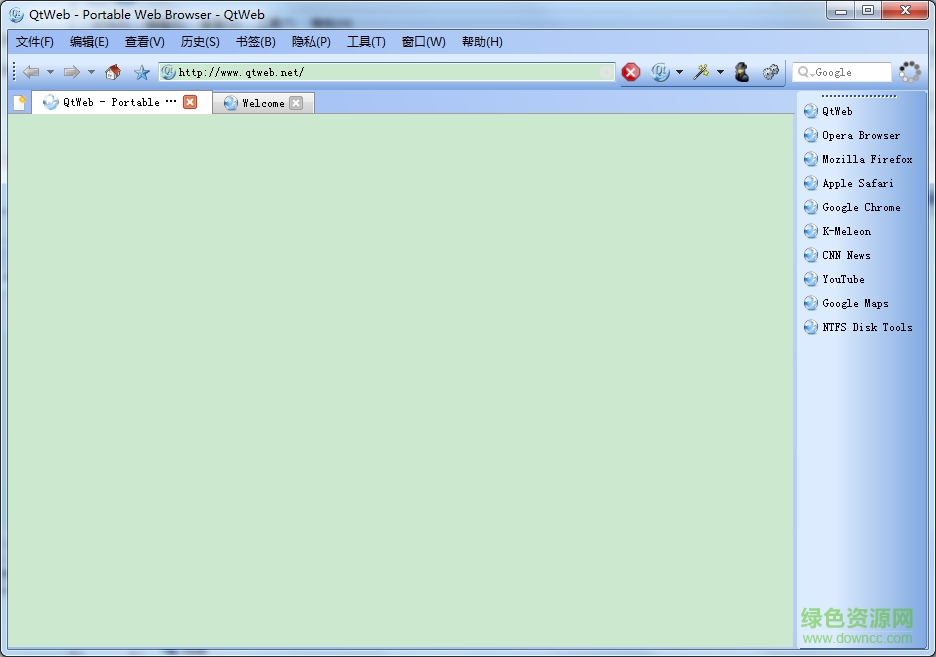
Task: Open settings via the gear icon
Action: [x=770, y=71]
